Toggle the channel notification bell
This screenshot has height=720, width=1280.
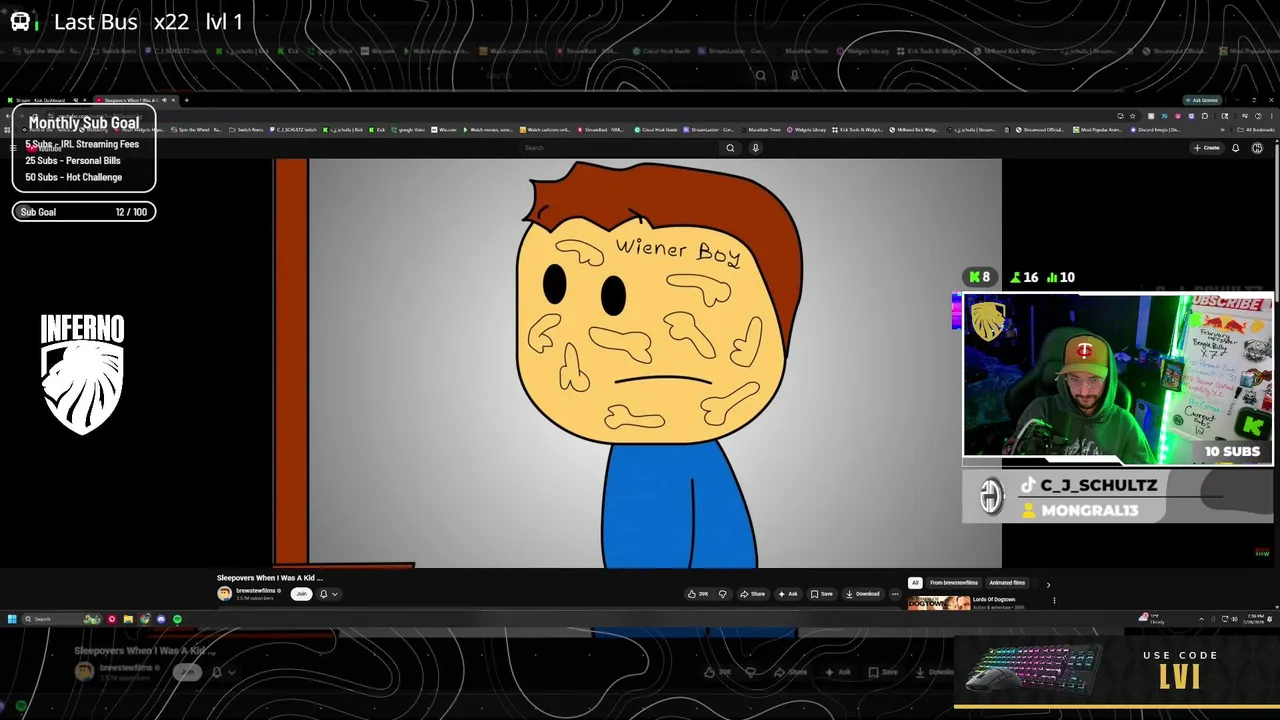tap(323, 594)
